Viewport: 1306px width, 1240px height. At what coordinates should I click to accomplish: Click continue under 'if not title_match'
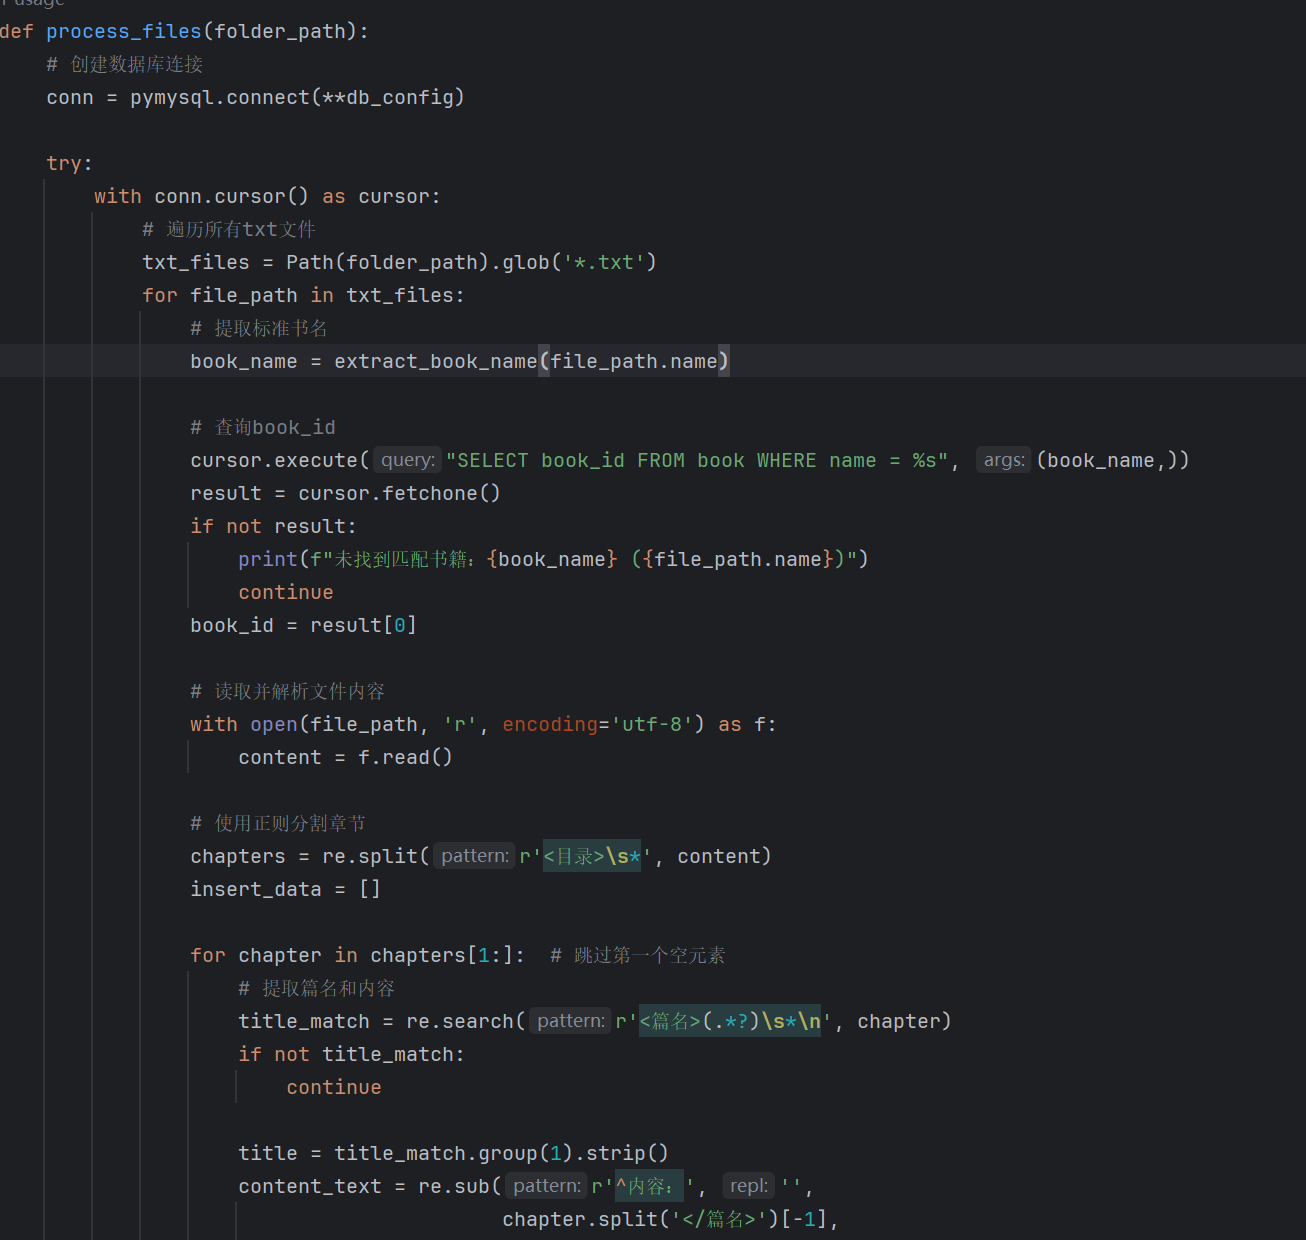tap(334, 1087)
